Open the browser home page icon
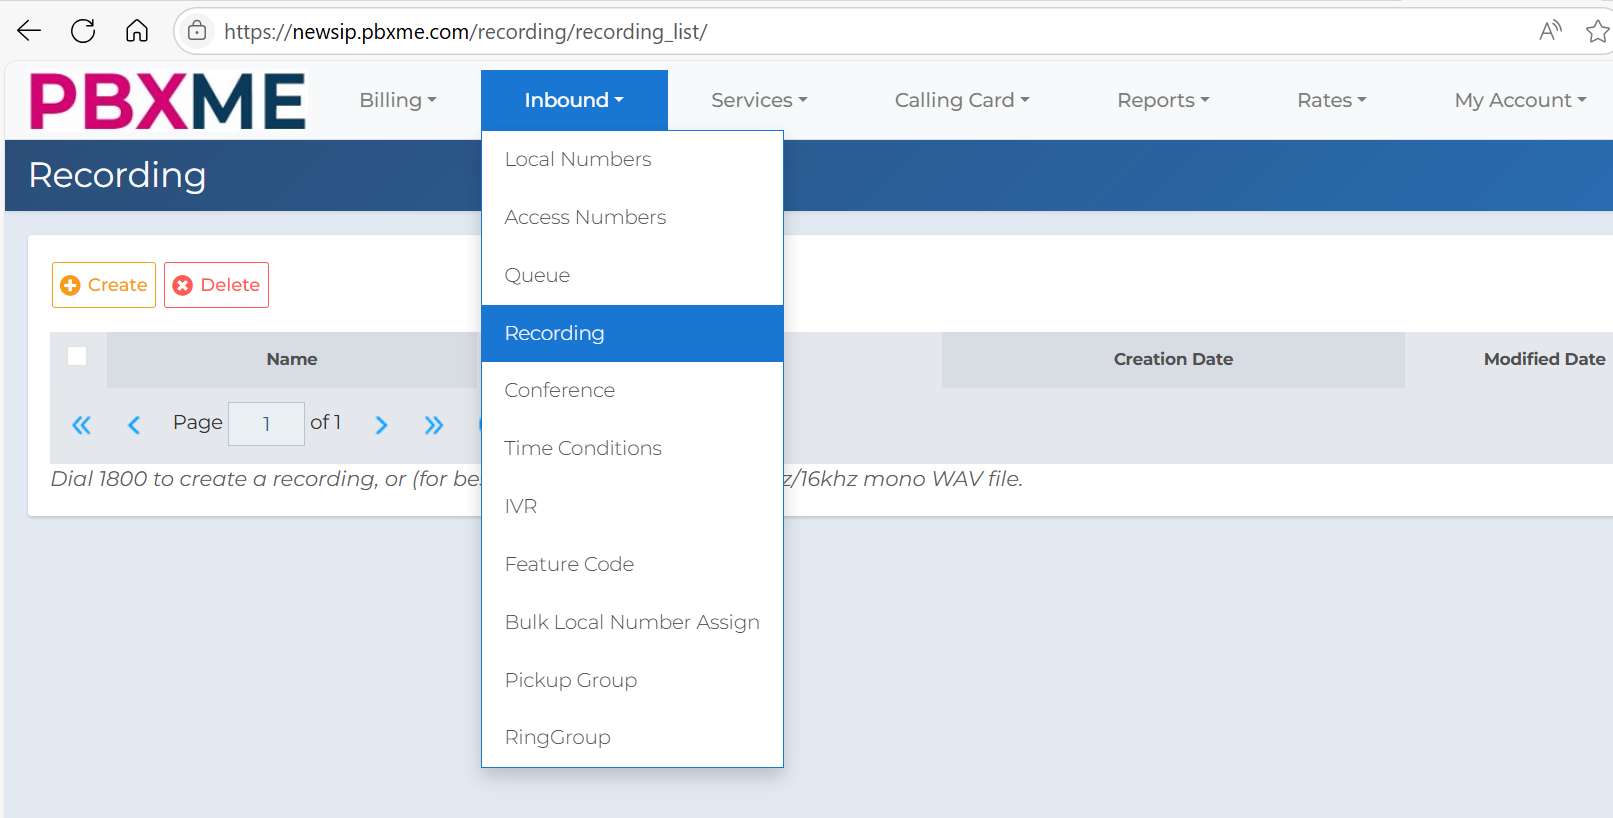This screenshot has height=818, width=1613. click(x=137, y=31)
